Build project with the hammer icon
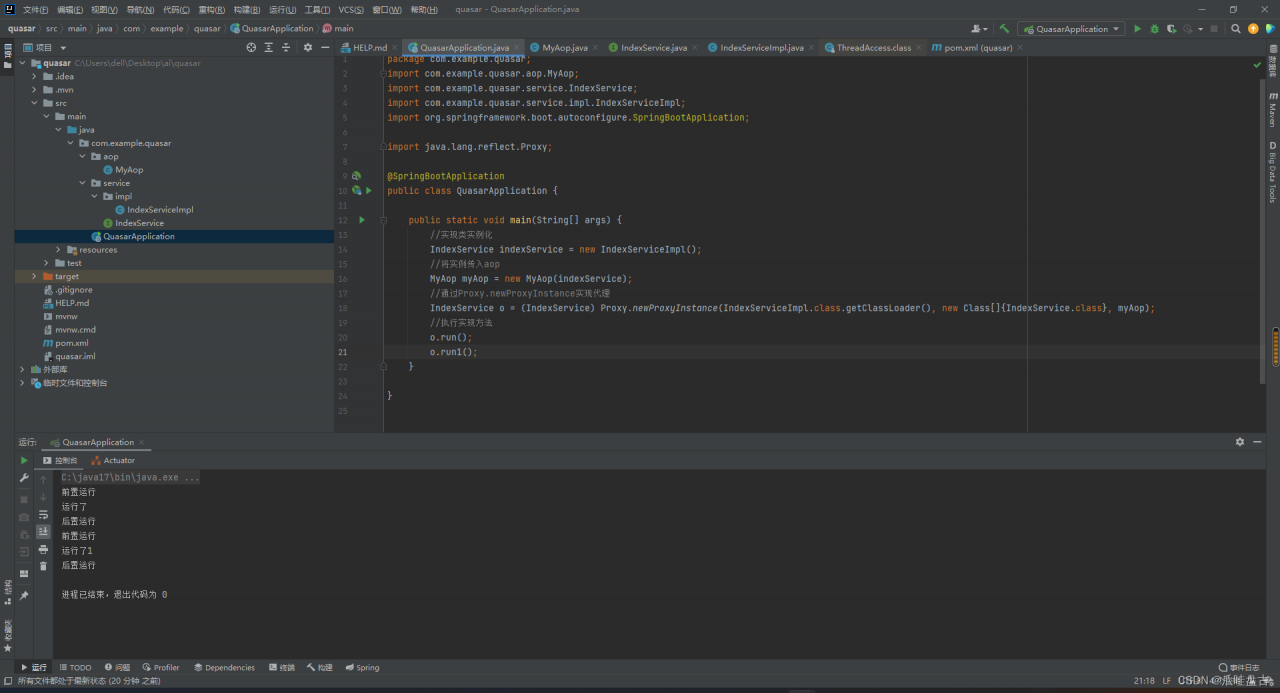Viewport: 1280px width, 693px height. [x=1004, y=29]
